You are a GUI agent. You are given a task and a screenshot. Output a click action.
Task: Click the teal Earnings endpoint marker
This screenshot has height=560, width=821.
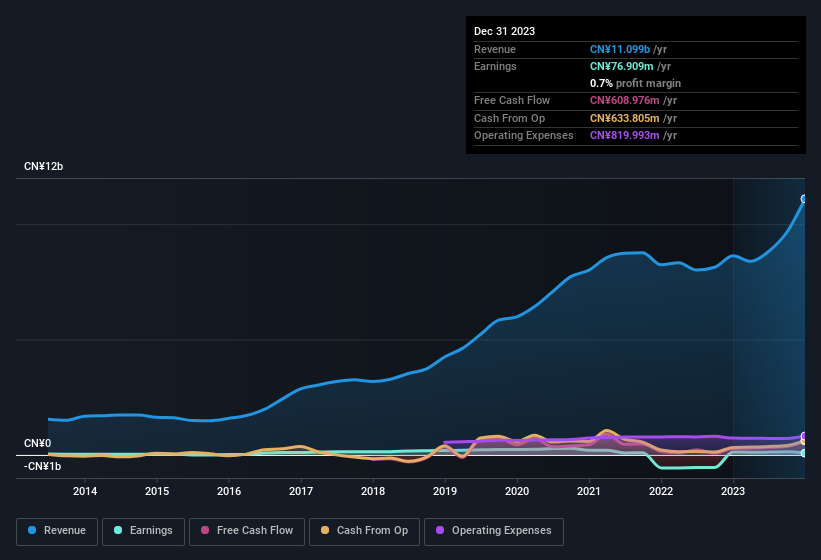[804, 453]
